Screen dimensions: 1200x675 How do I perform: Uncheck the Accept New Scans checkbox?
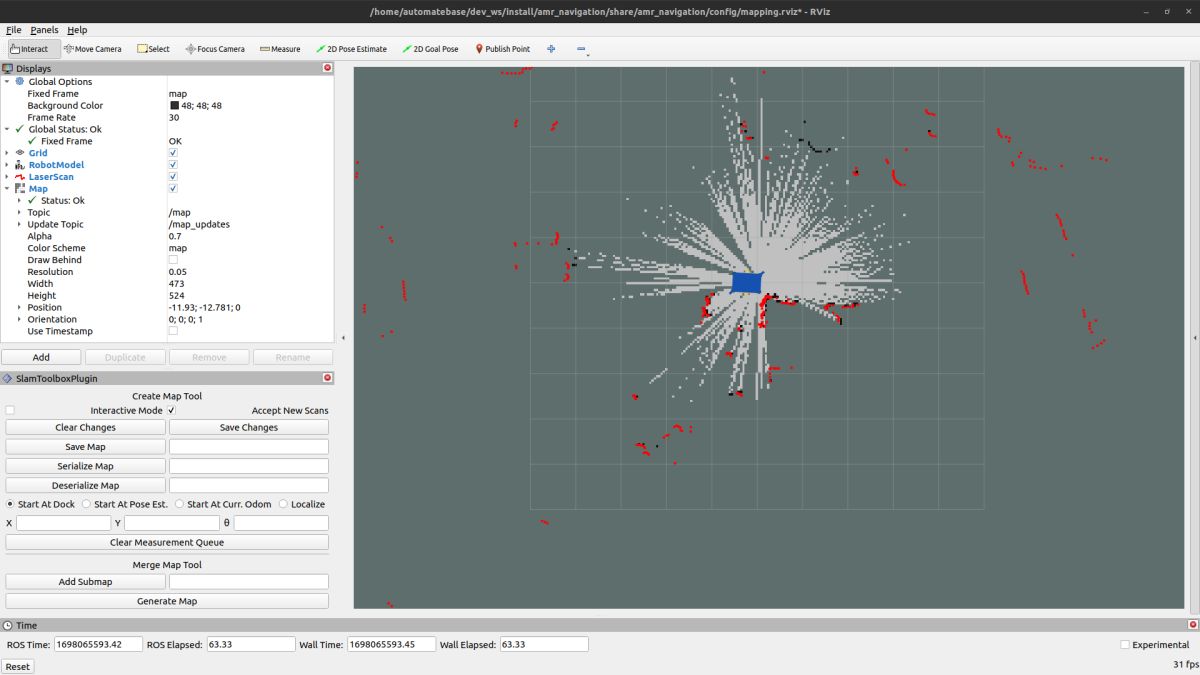[171, 410]
